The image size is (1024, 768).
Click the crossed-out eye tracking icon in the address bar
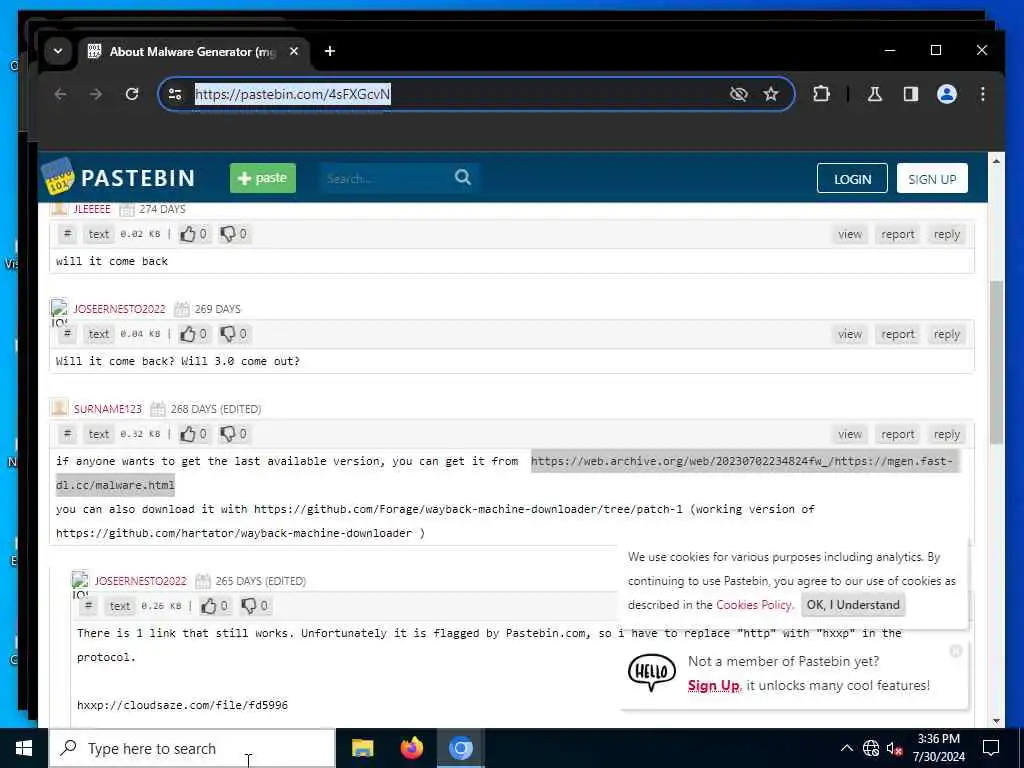coord(738,94)
